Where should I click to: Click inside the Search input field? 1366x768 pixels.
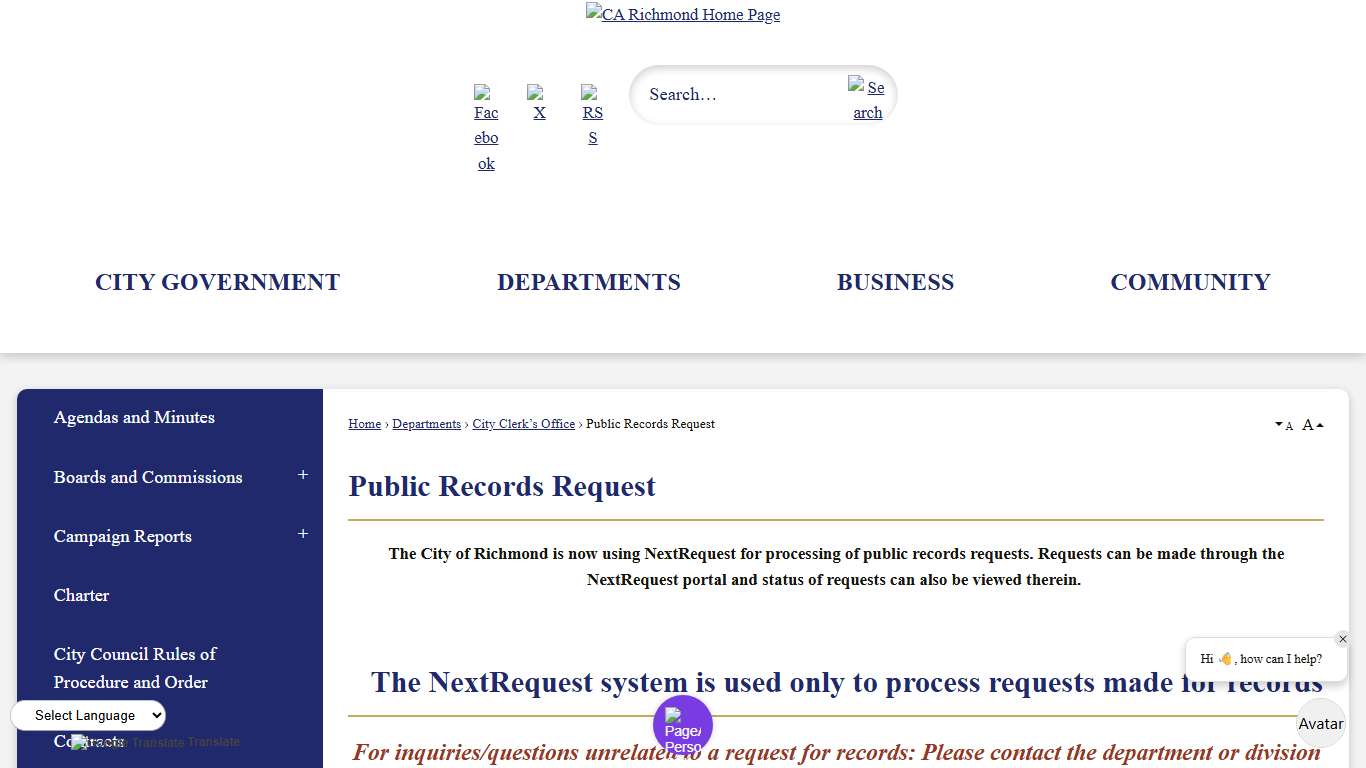(740, 94)
